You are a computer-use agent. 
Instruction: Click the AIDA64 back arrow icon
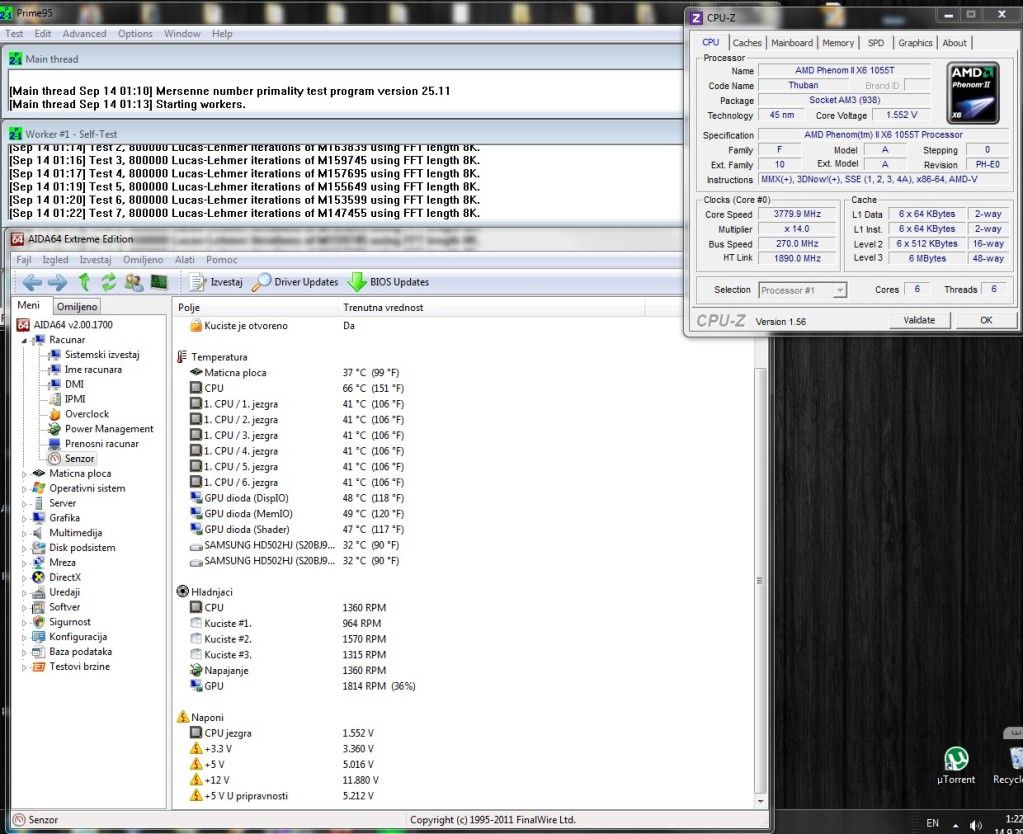point(32,282)
